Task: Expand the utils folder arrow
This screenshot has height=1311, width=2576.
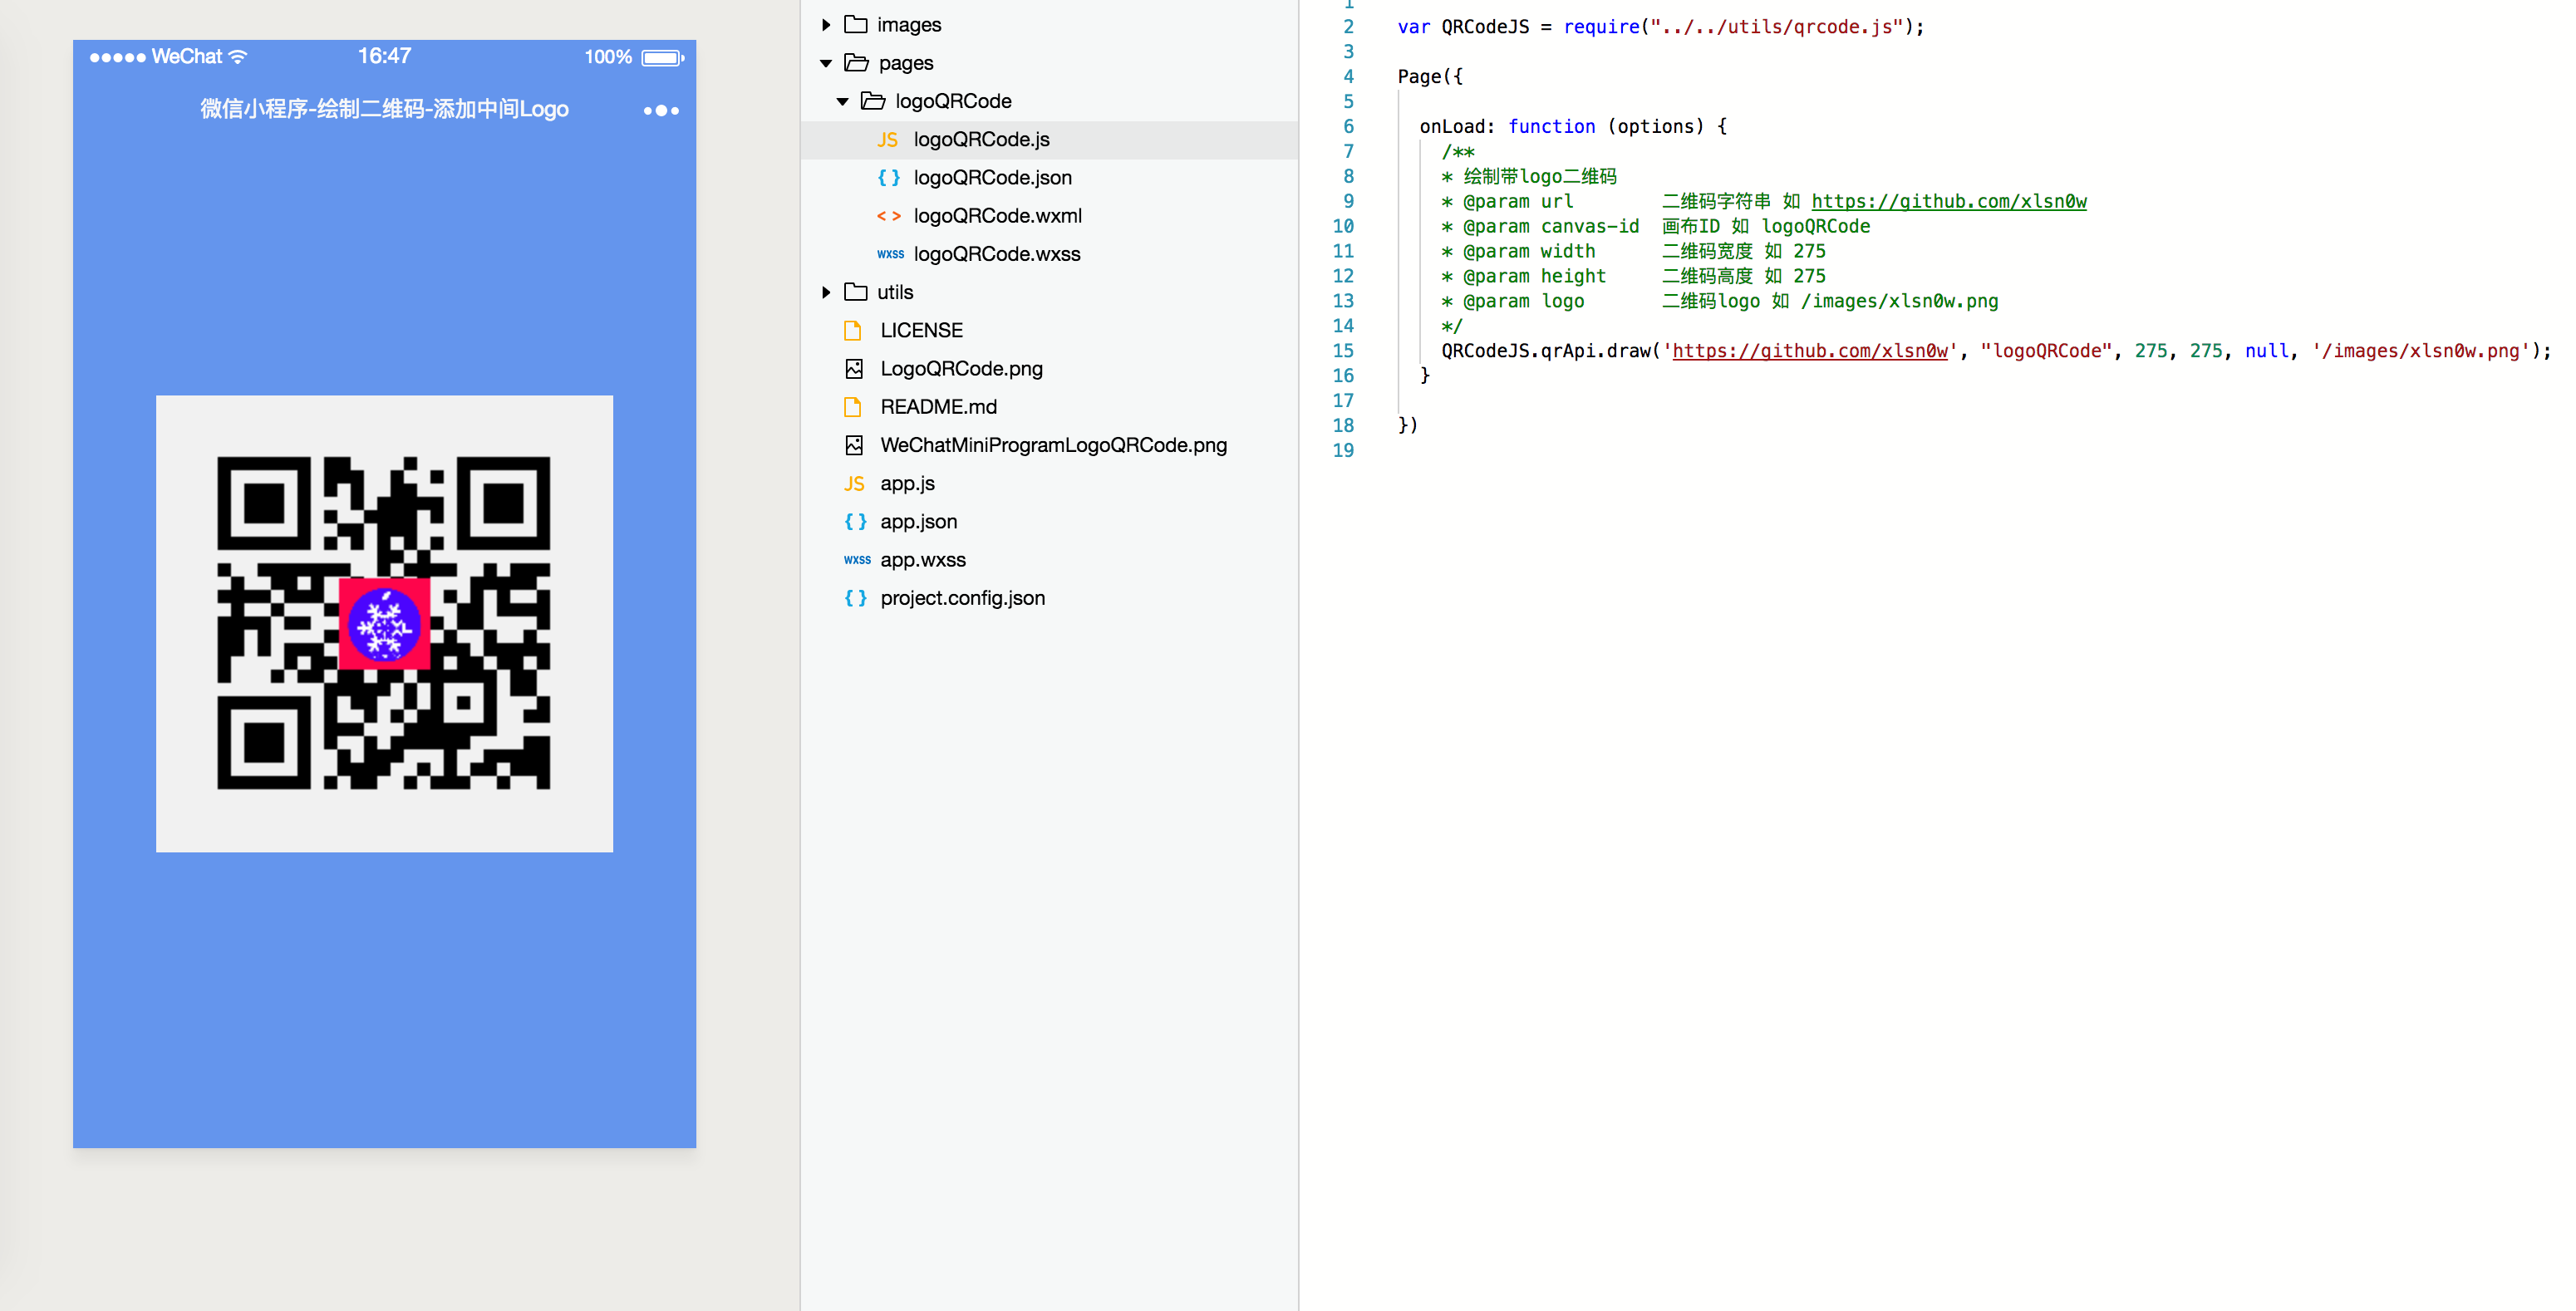Action: [826, 292]
